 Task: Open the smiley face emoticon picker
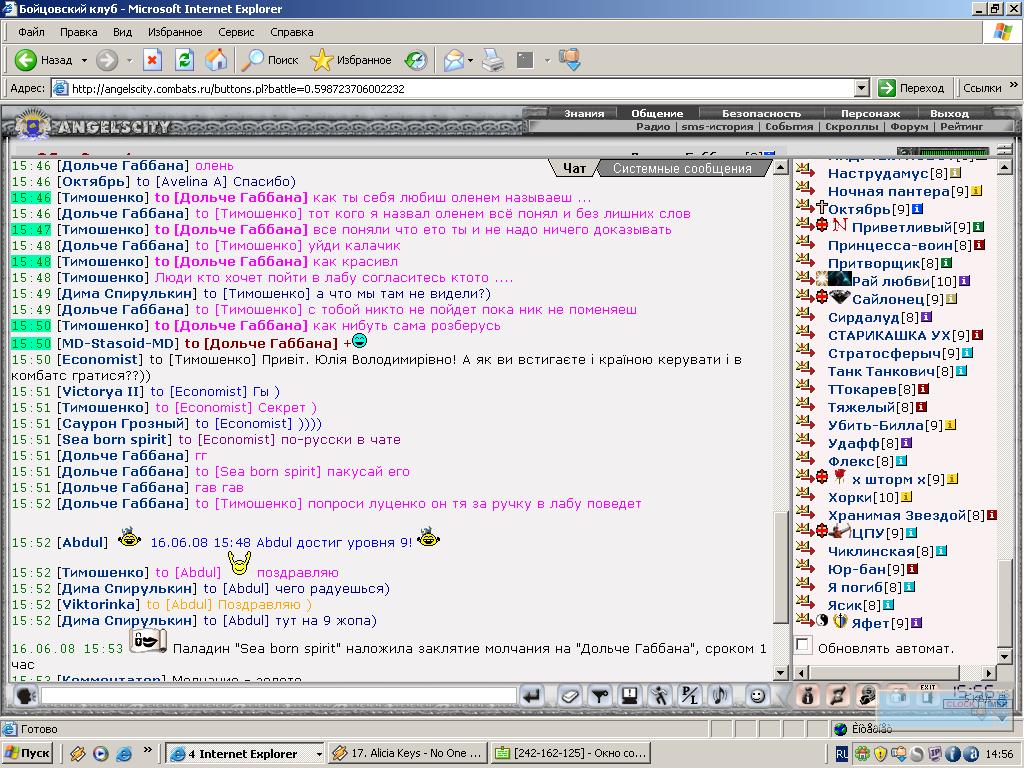(757, 696)
